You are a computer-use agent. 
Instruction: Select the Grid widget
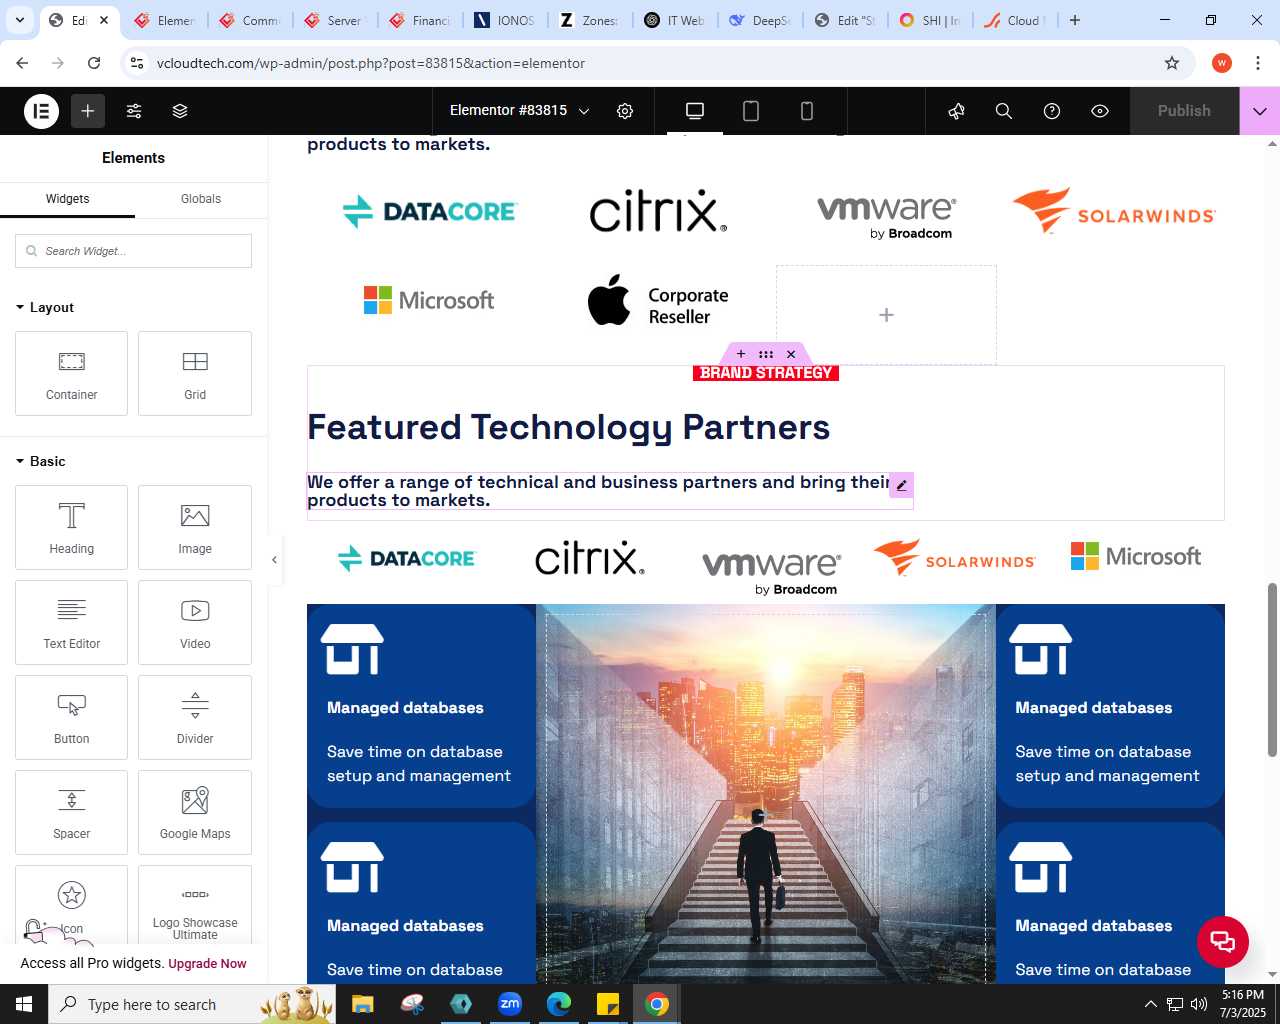(x=195, y=373)
